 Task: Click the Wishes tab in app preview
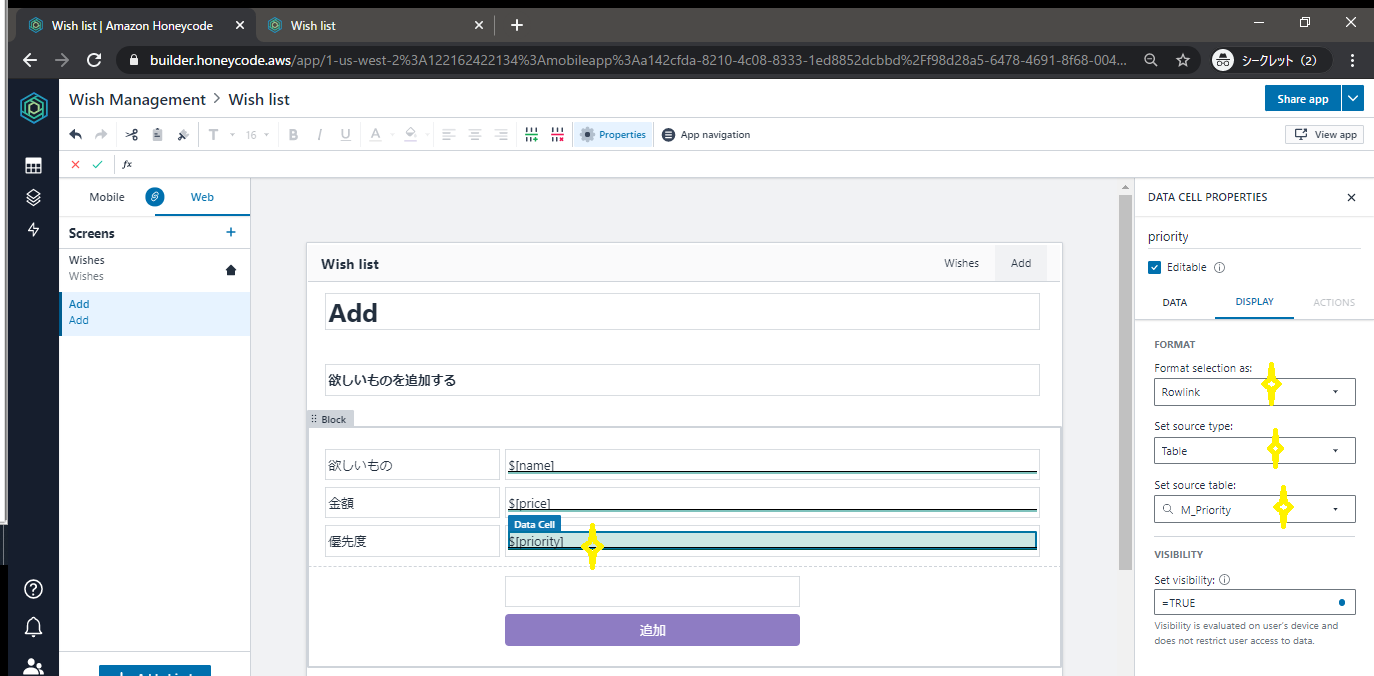962,263
